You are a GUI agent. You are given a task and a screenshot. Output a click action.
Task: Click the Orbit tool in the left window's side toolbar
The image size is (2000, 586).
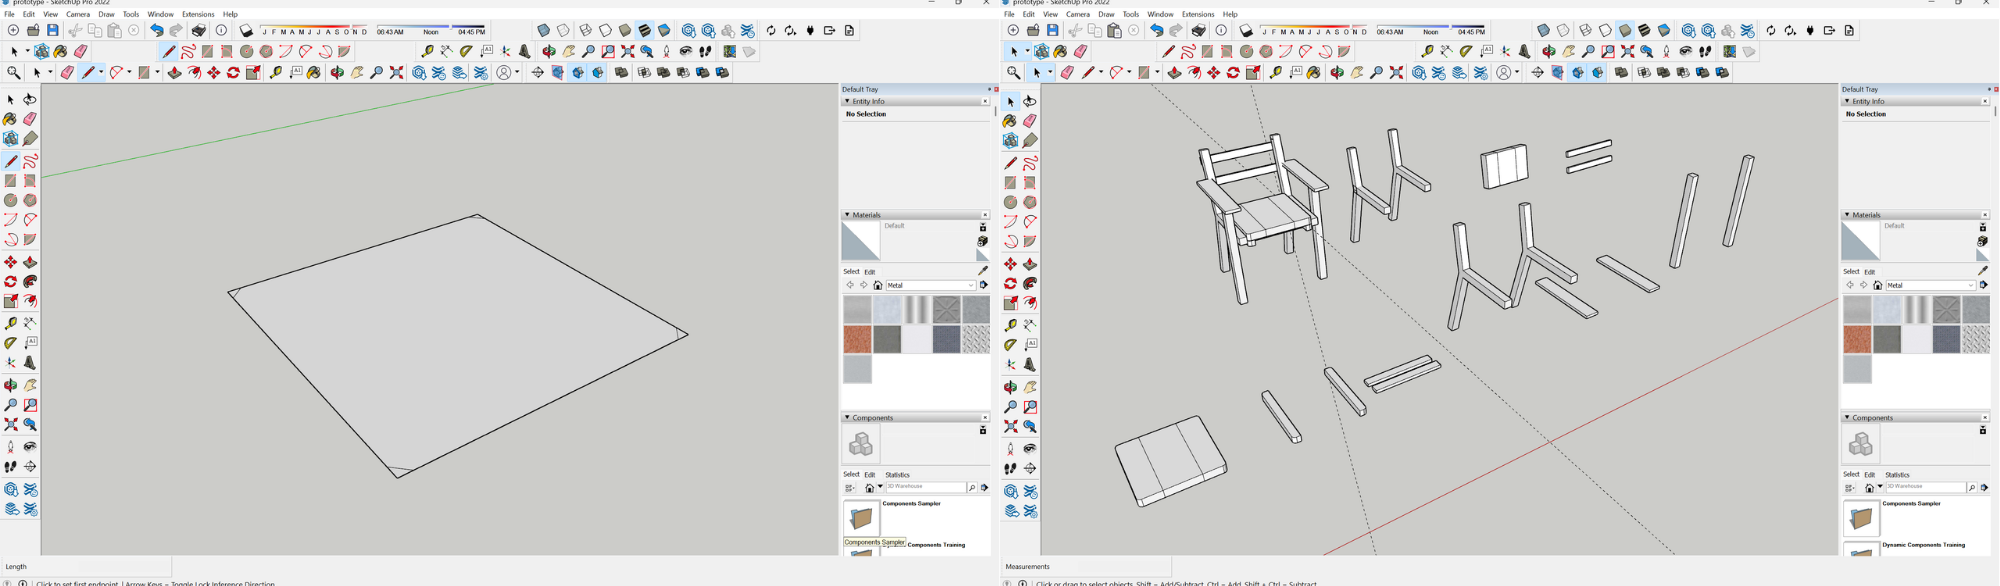click(11, 385)
